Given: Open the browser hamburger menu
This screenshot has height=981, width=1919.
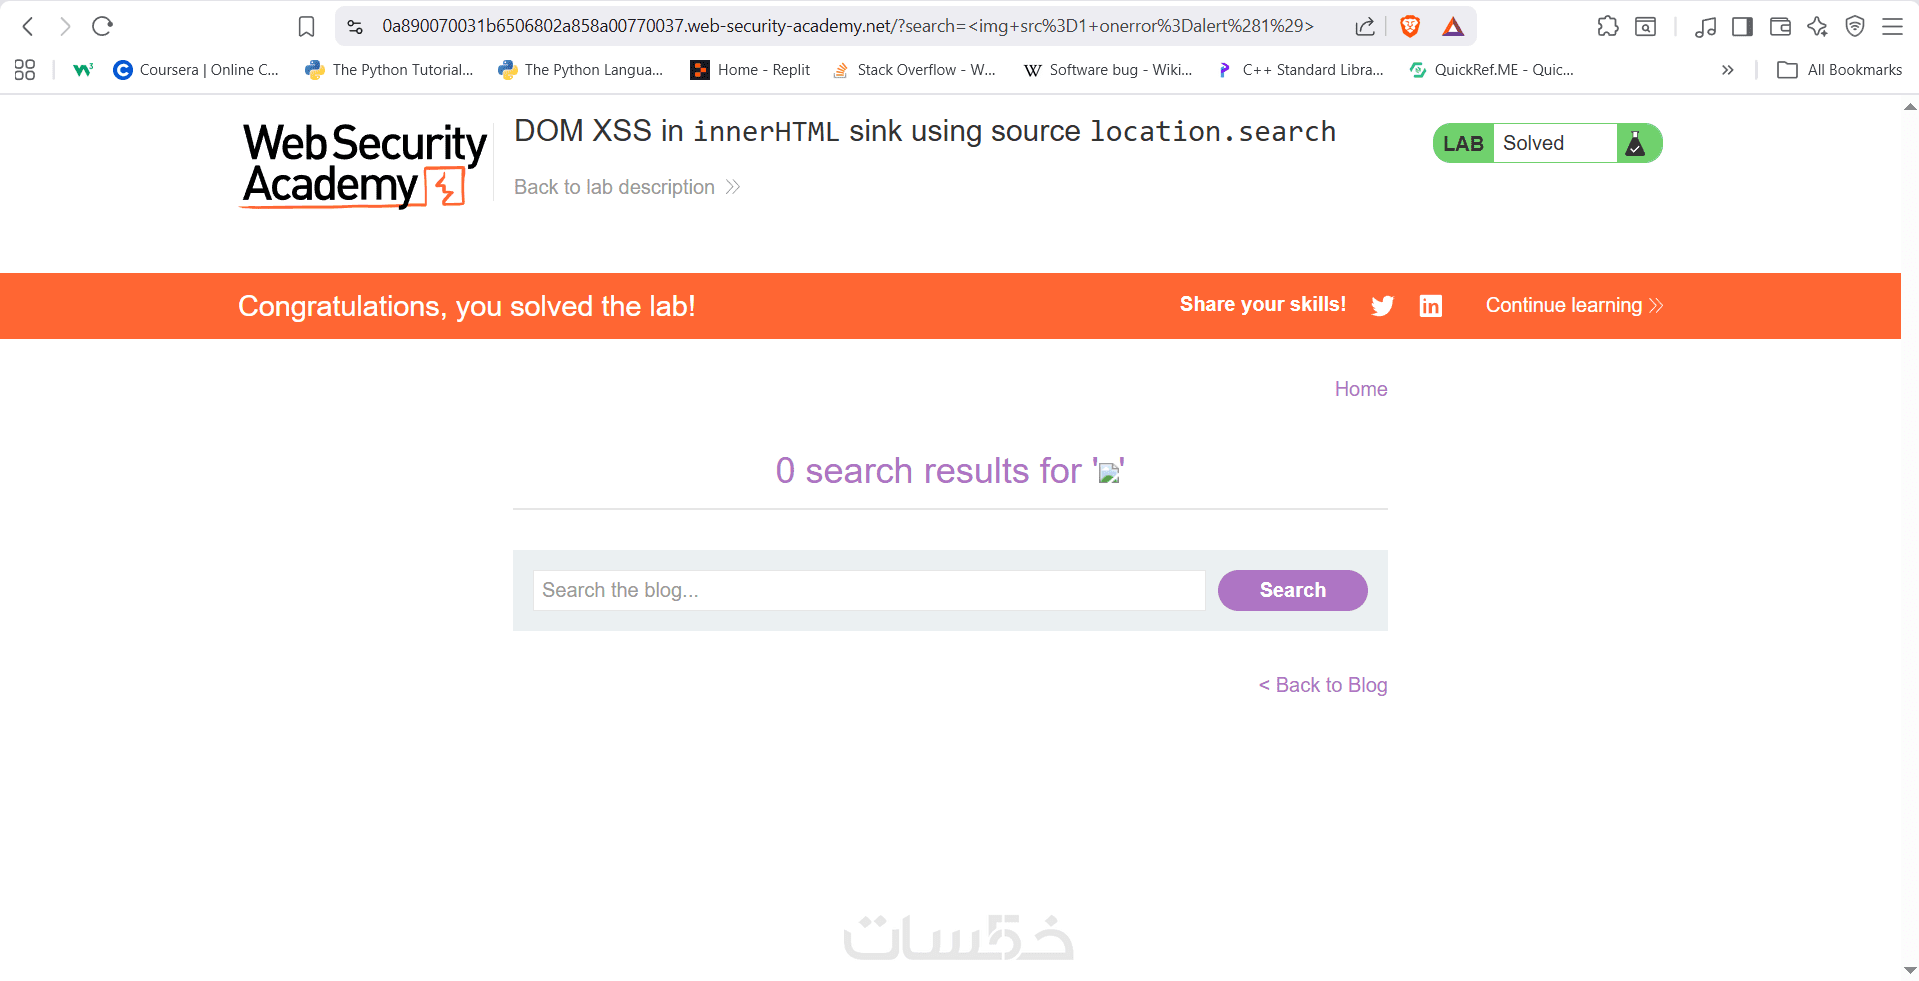Looking at the screenshot, I should [1892, 26].
